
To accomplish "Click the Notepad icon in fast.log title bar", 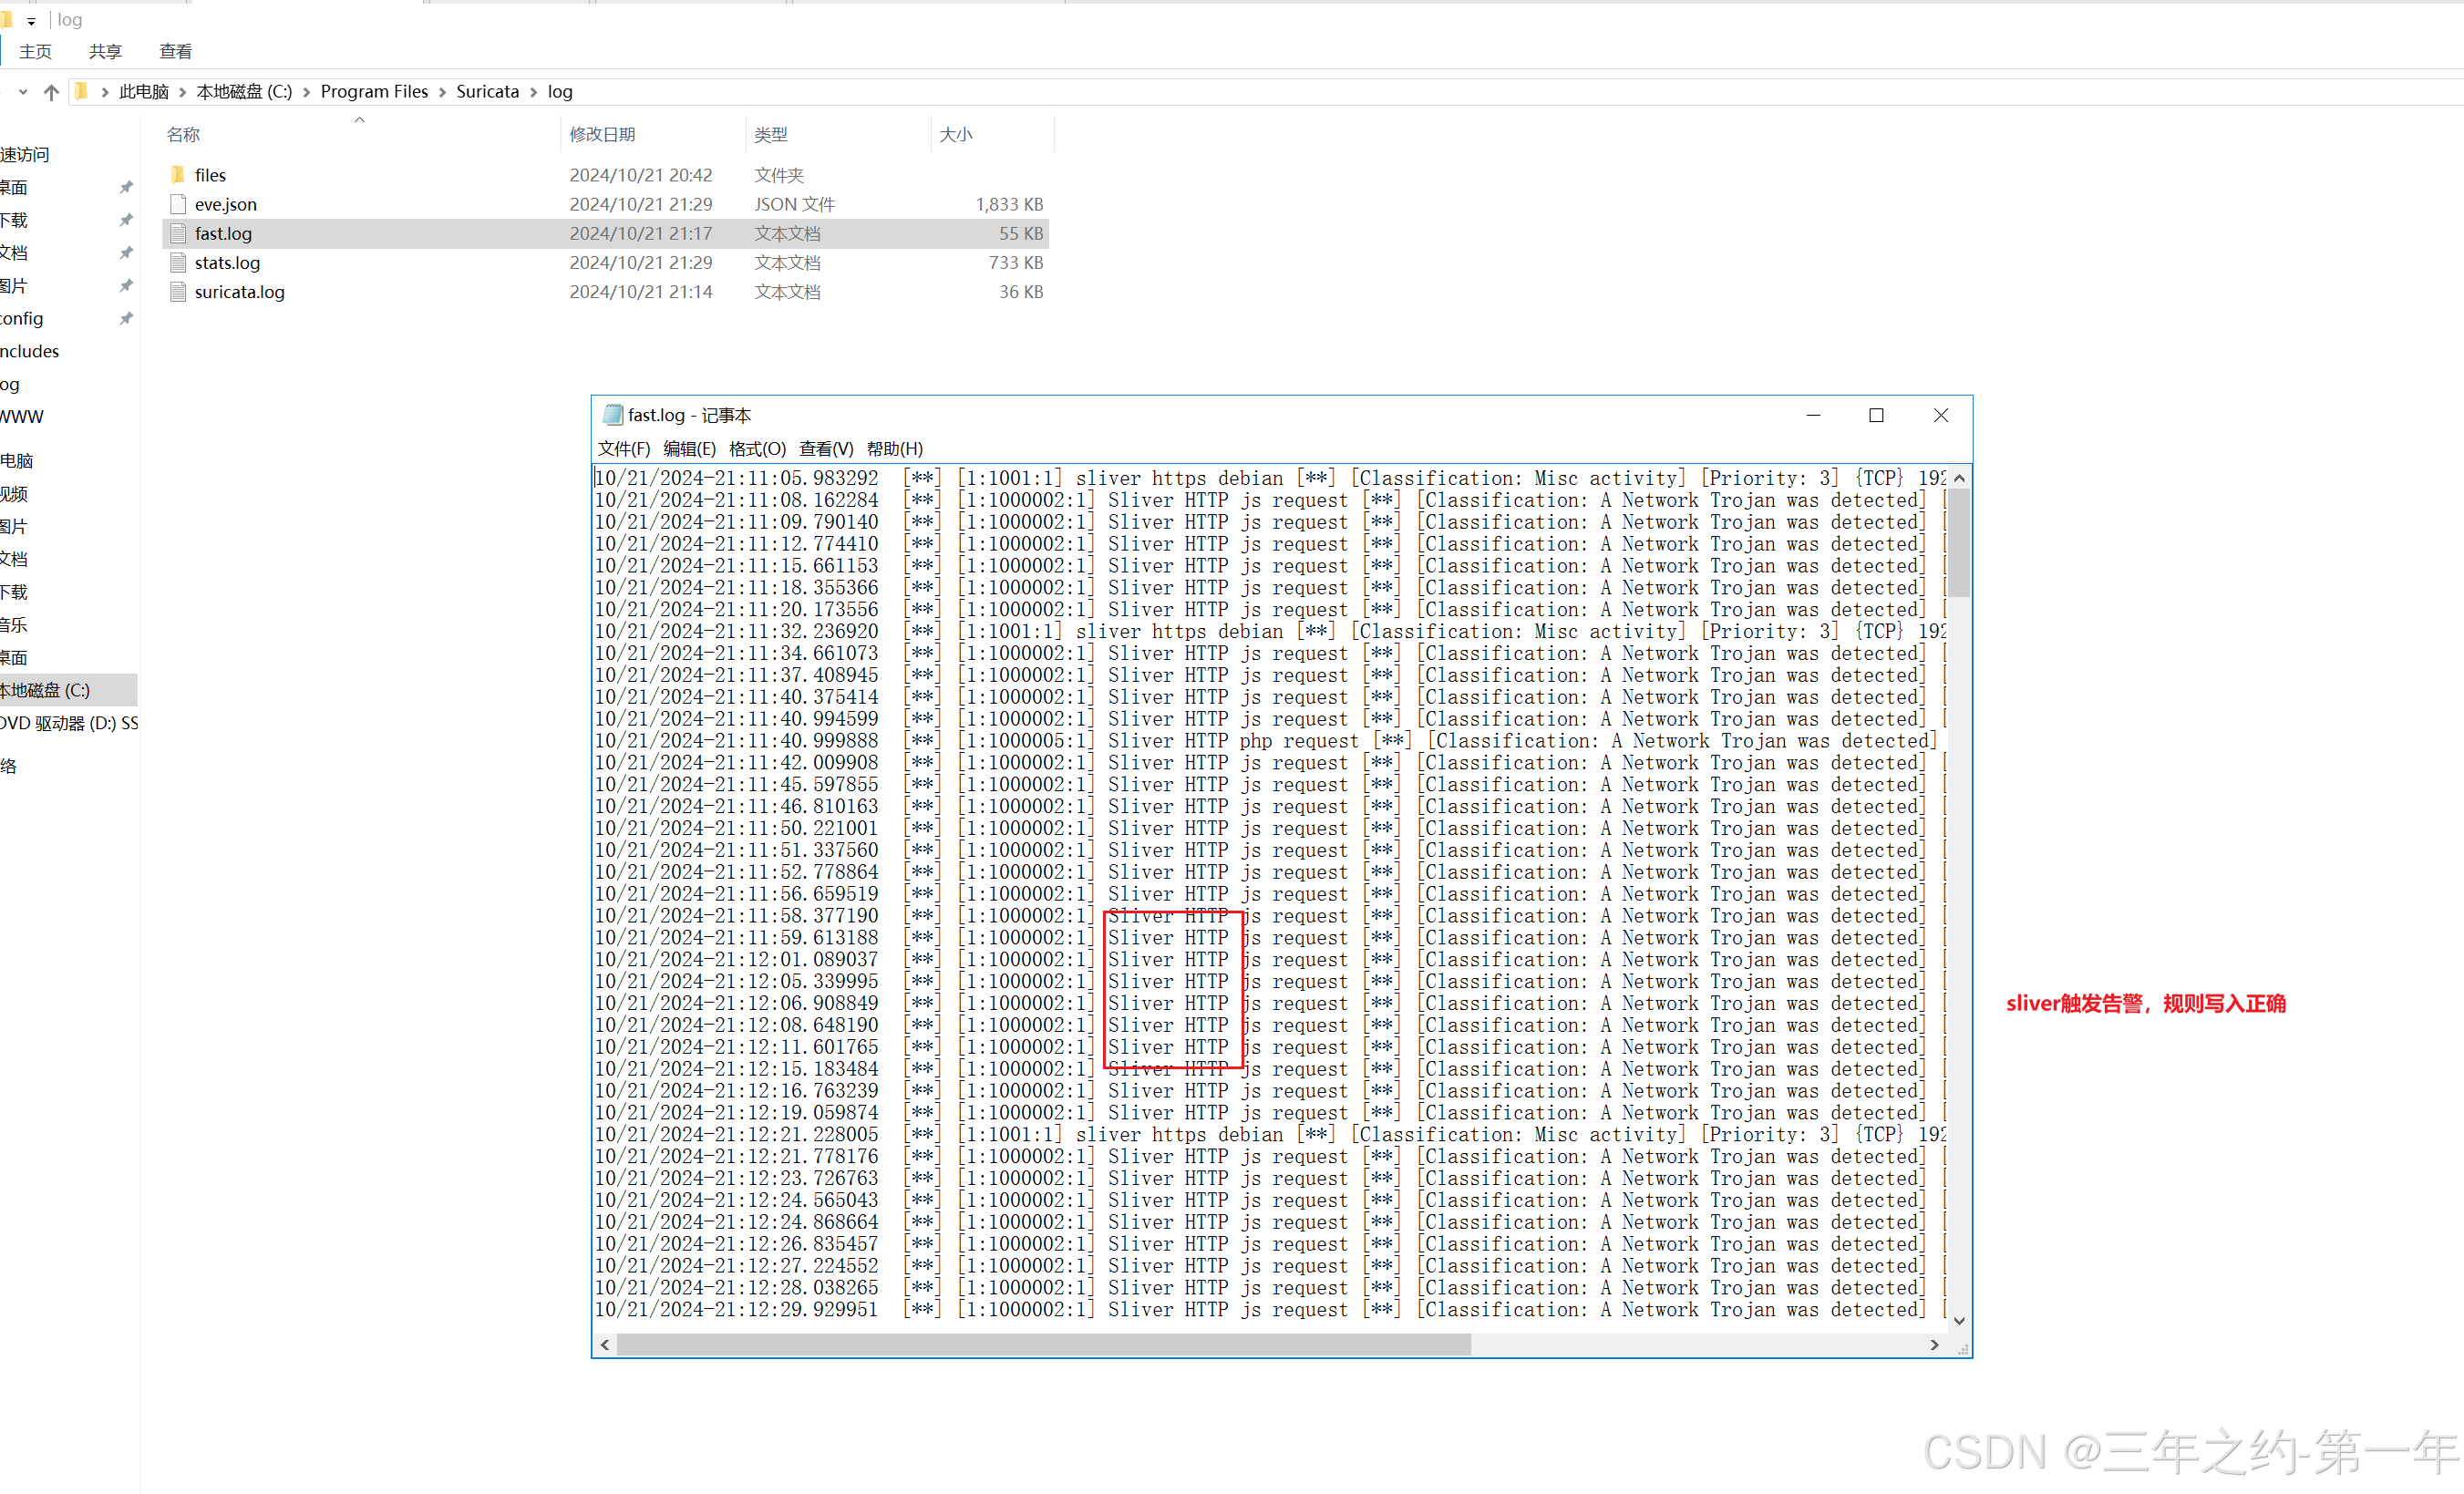I will (612, 415).
